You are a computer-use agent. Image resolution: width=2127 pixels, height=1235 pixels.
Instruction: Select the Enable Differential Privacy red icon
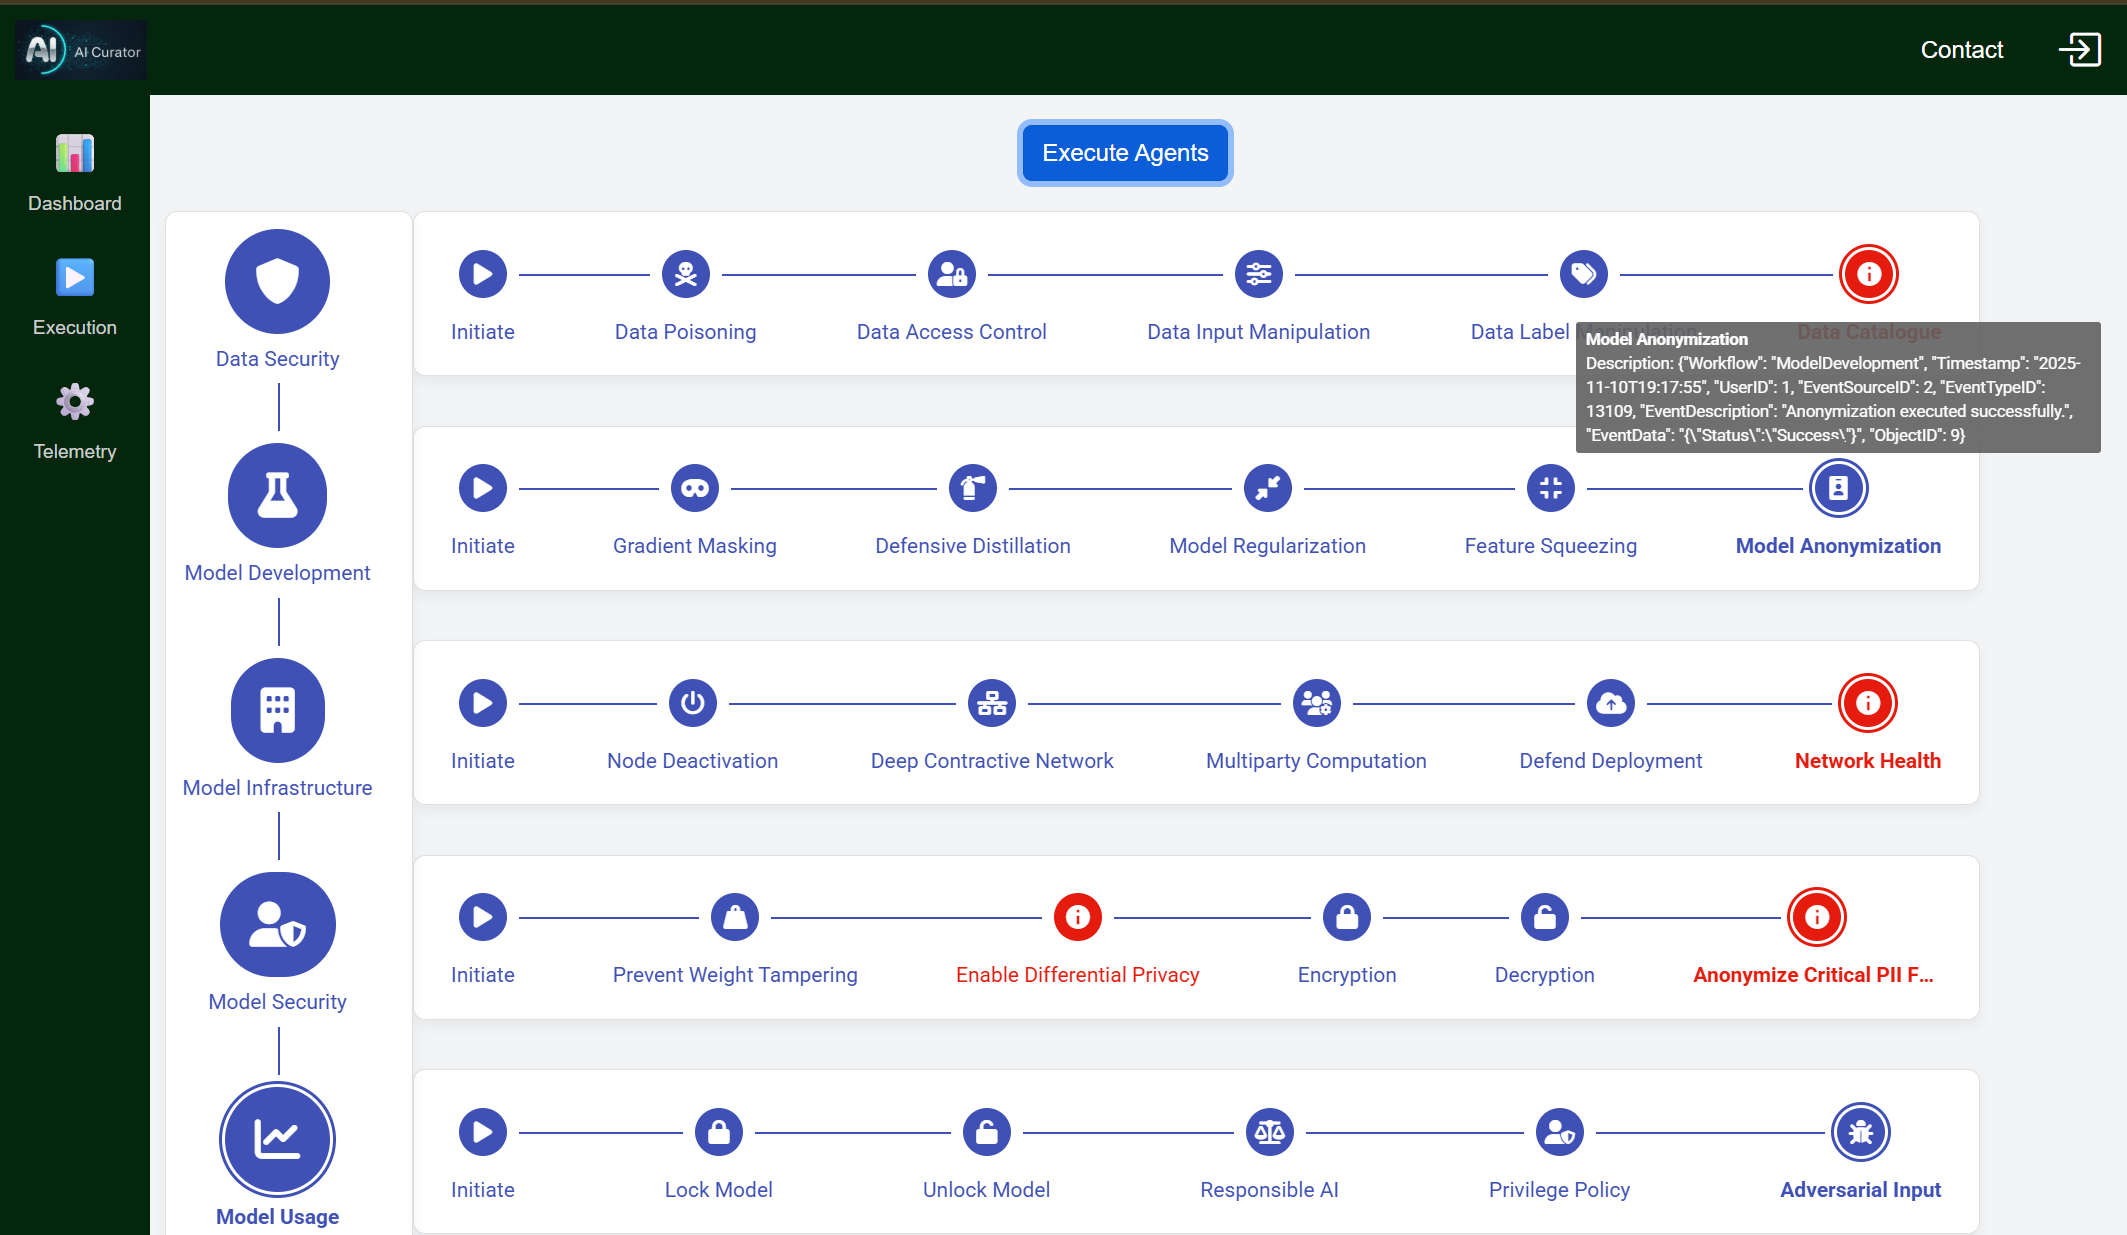[1077, 917]
